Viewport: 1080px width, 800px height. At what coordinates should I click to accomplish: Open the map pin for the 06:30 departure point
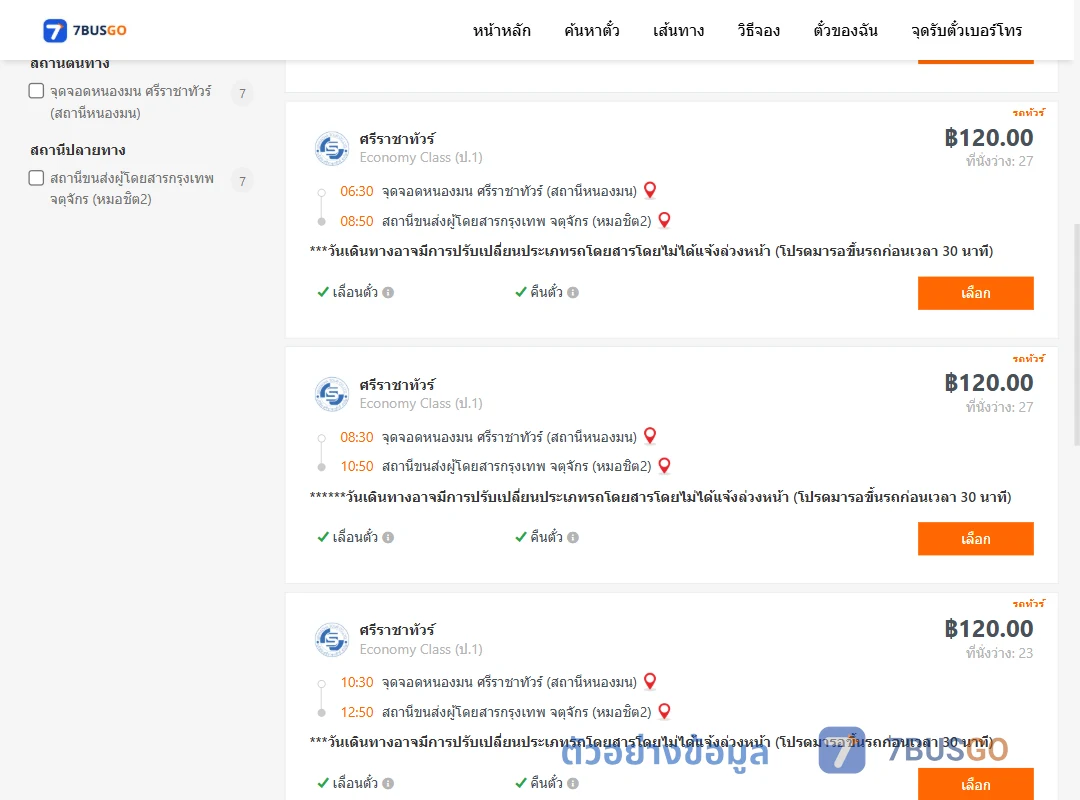tap(650, 190)
